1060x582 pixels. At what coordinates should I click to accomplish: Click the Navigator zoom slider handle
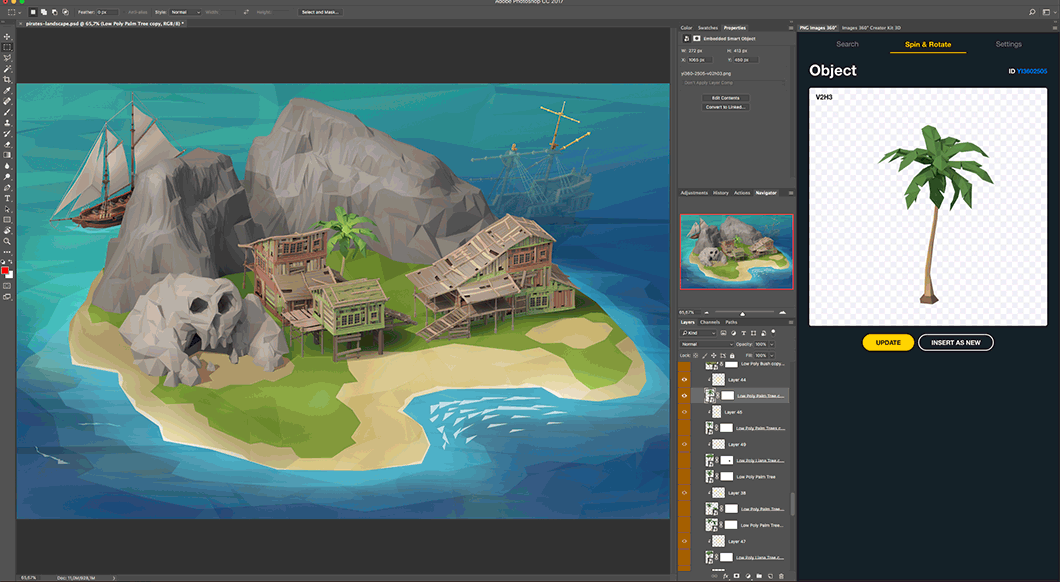[x=742, y=313]
